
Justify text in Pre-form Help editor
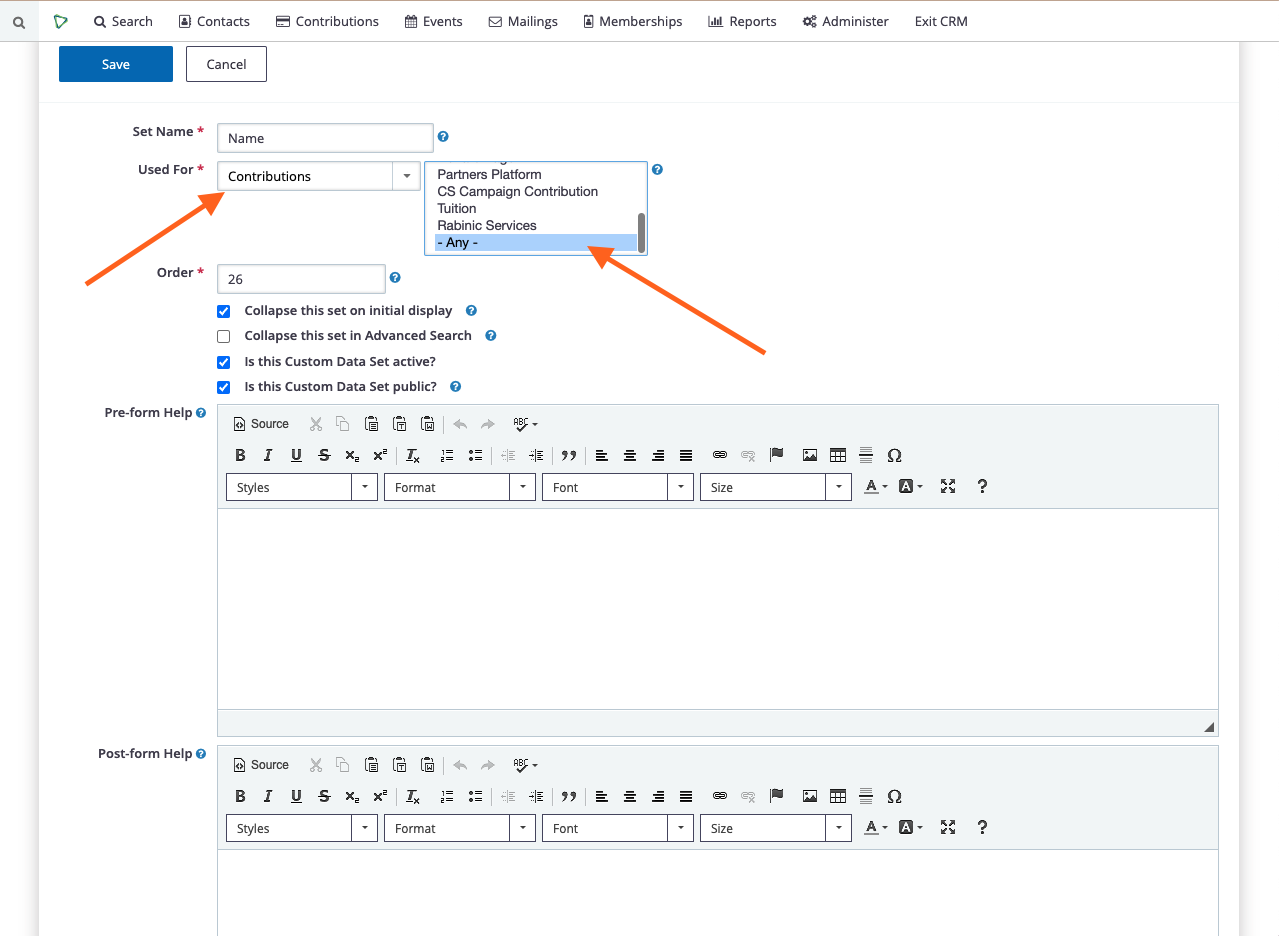pyautogui.click(x=686, y=455)
